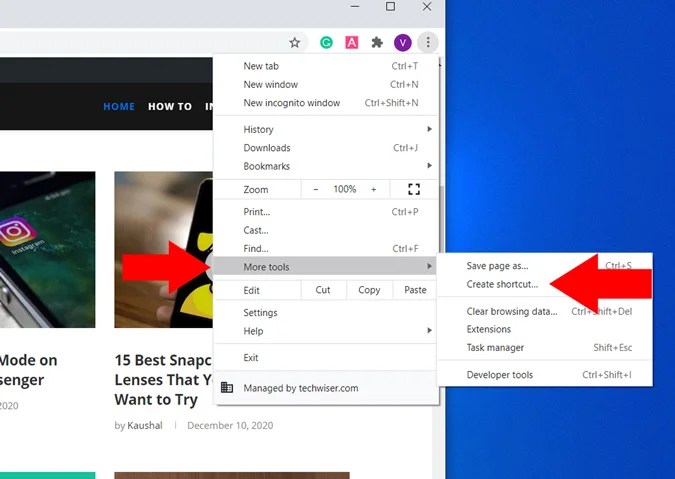
Task: Toggle fullscreen icon in Zoom row
Action: (x=414, y=189)
